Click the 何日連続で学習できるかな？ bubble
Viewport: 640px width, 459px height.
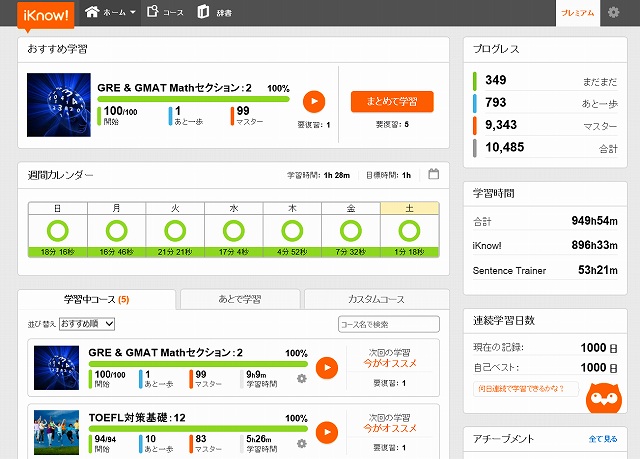(x=526, y=389)
